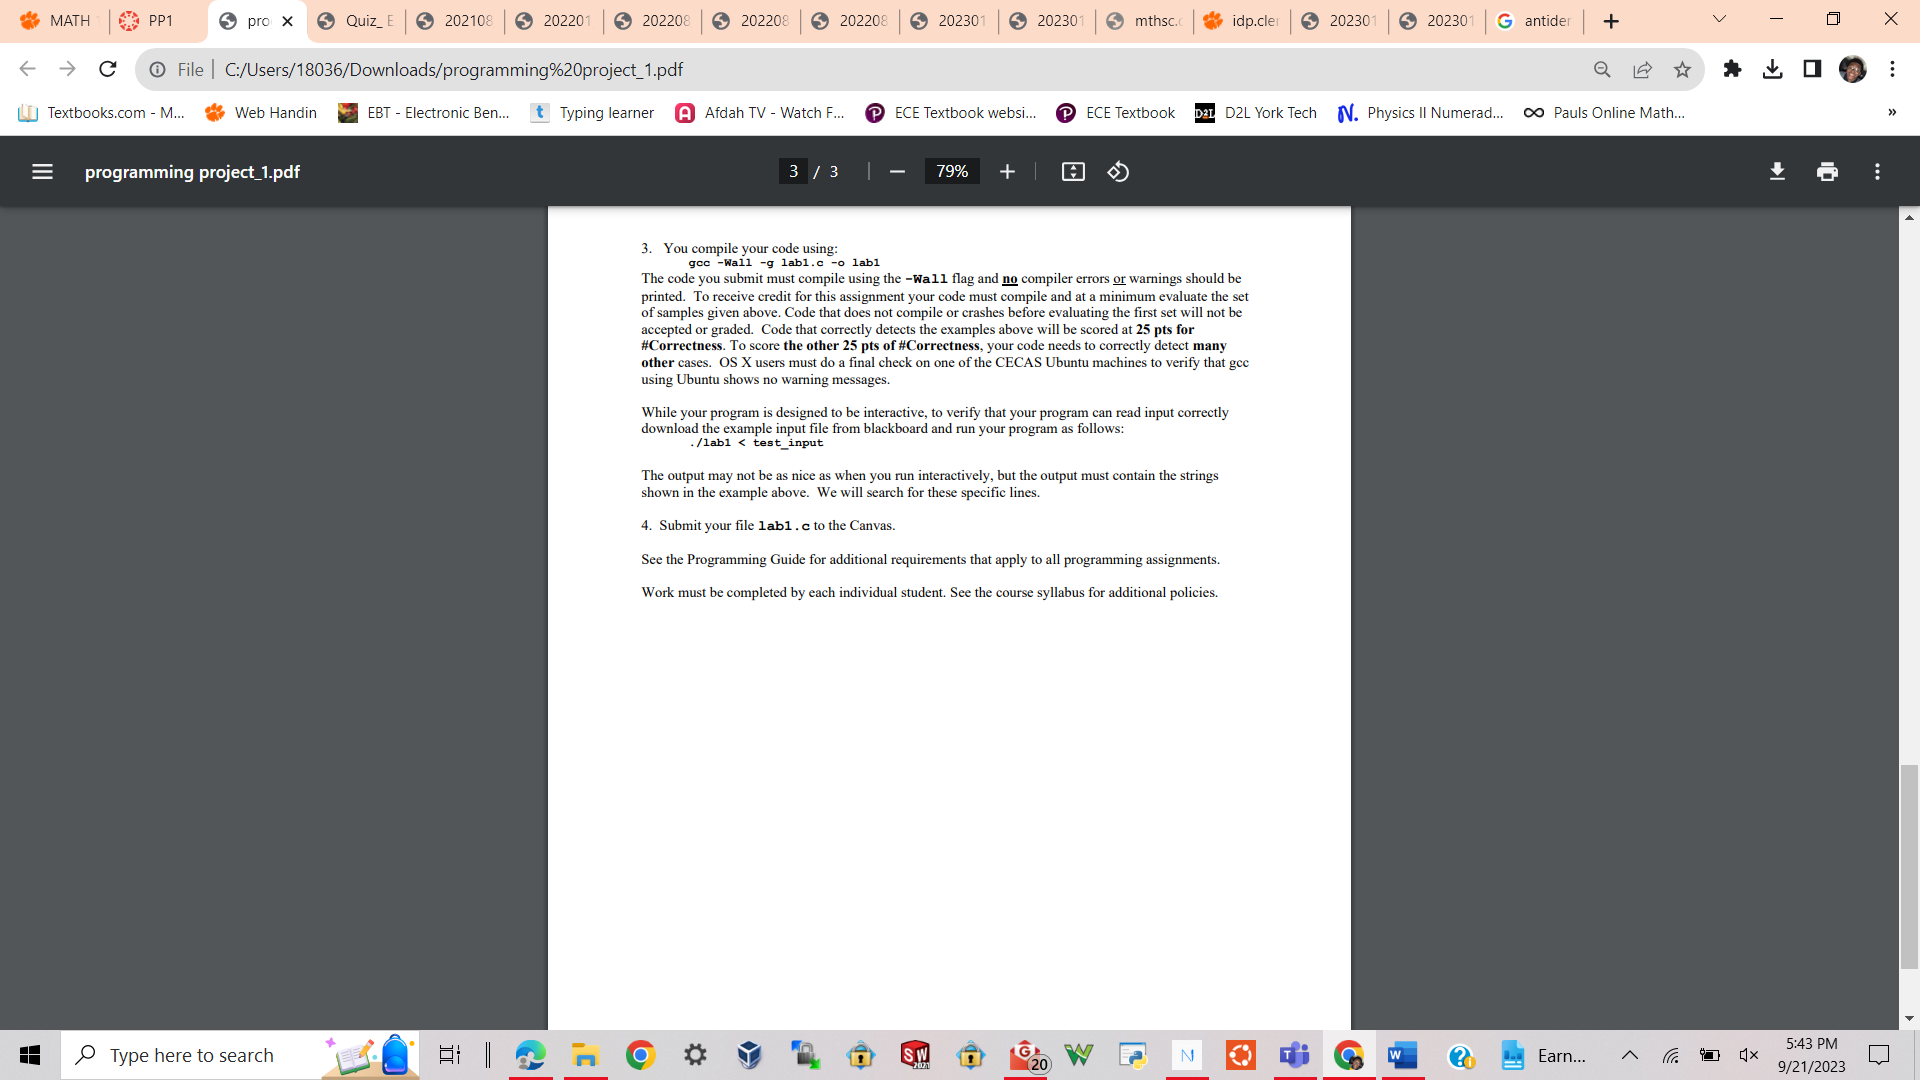Show hidden bookmarks overflow chevron
This screenshot has width=1920, height=1080.
click(x=1891, y=112)
